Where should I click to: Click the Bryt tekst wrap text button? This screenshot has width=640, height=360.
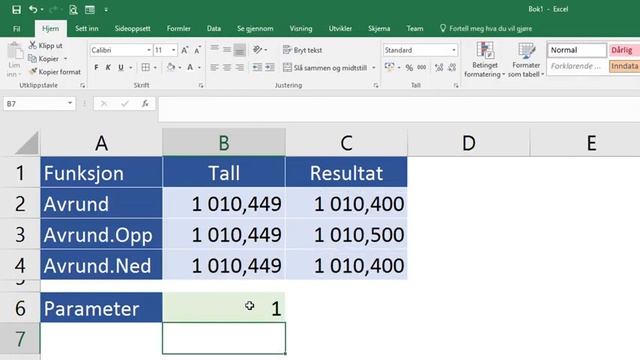point(302,50)
